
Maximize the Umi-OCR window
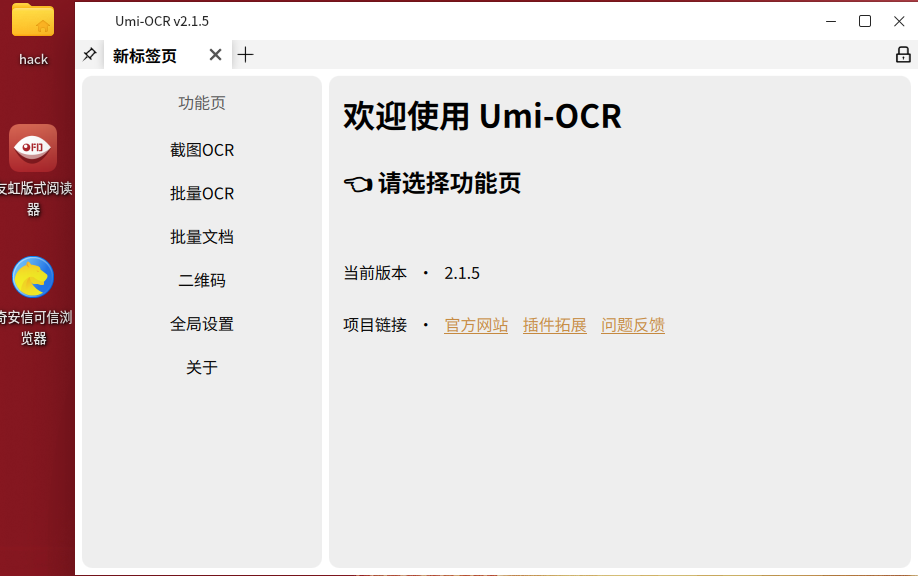865,21
